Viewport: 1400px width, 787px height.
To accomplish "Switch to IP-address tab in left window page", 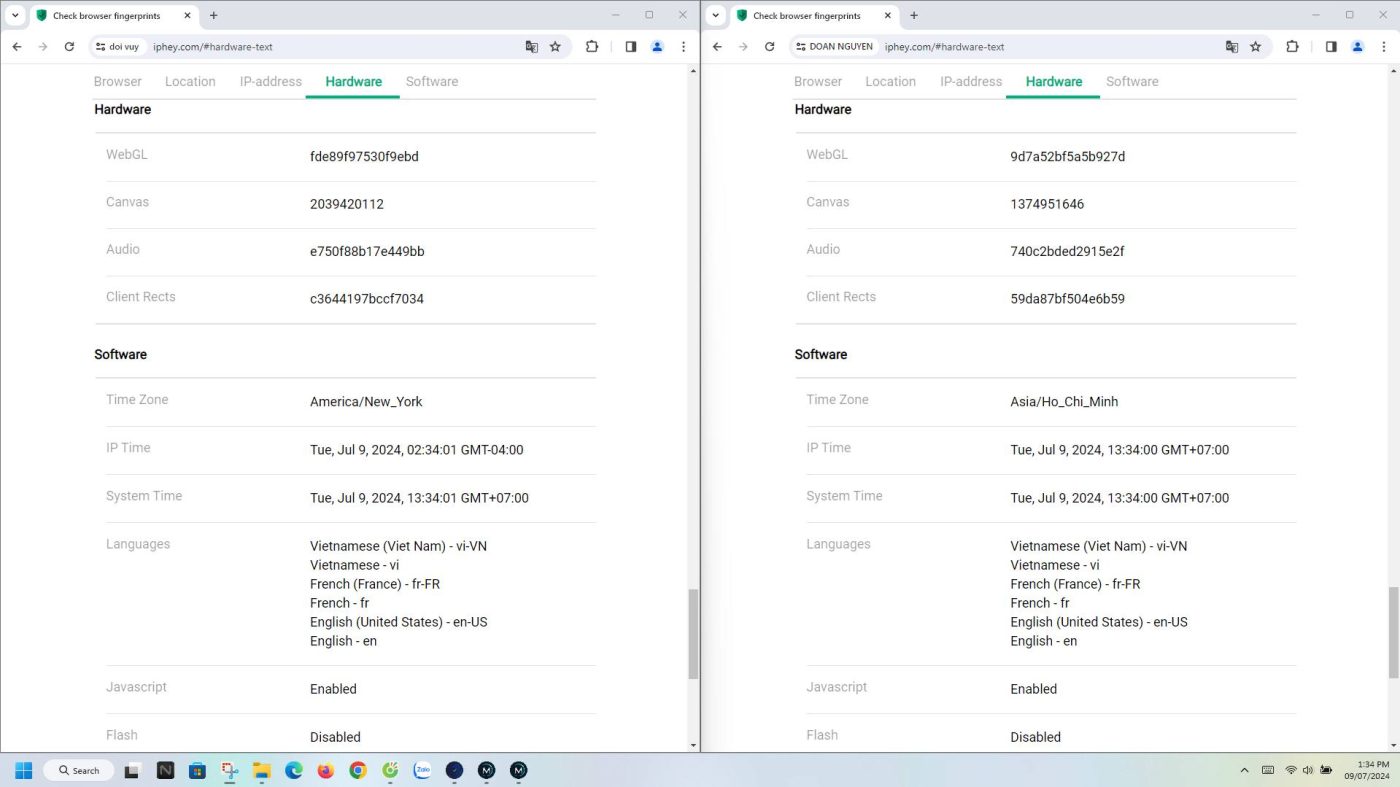I will [x=271, y=81].
